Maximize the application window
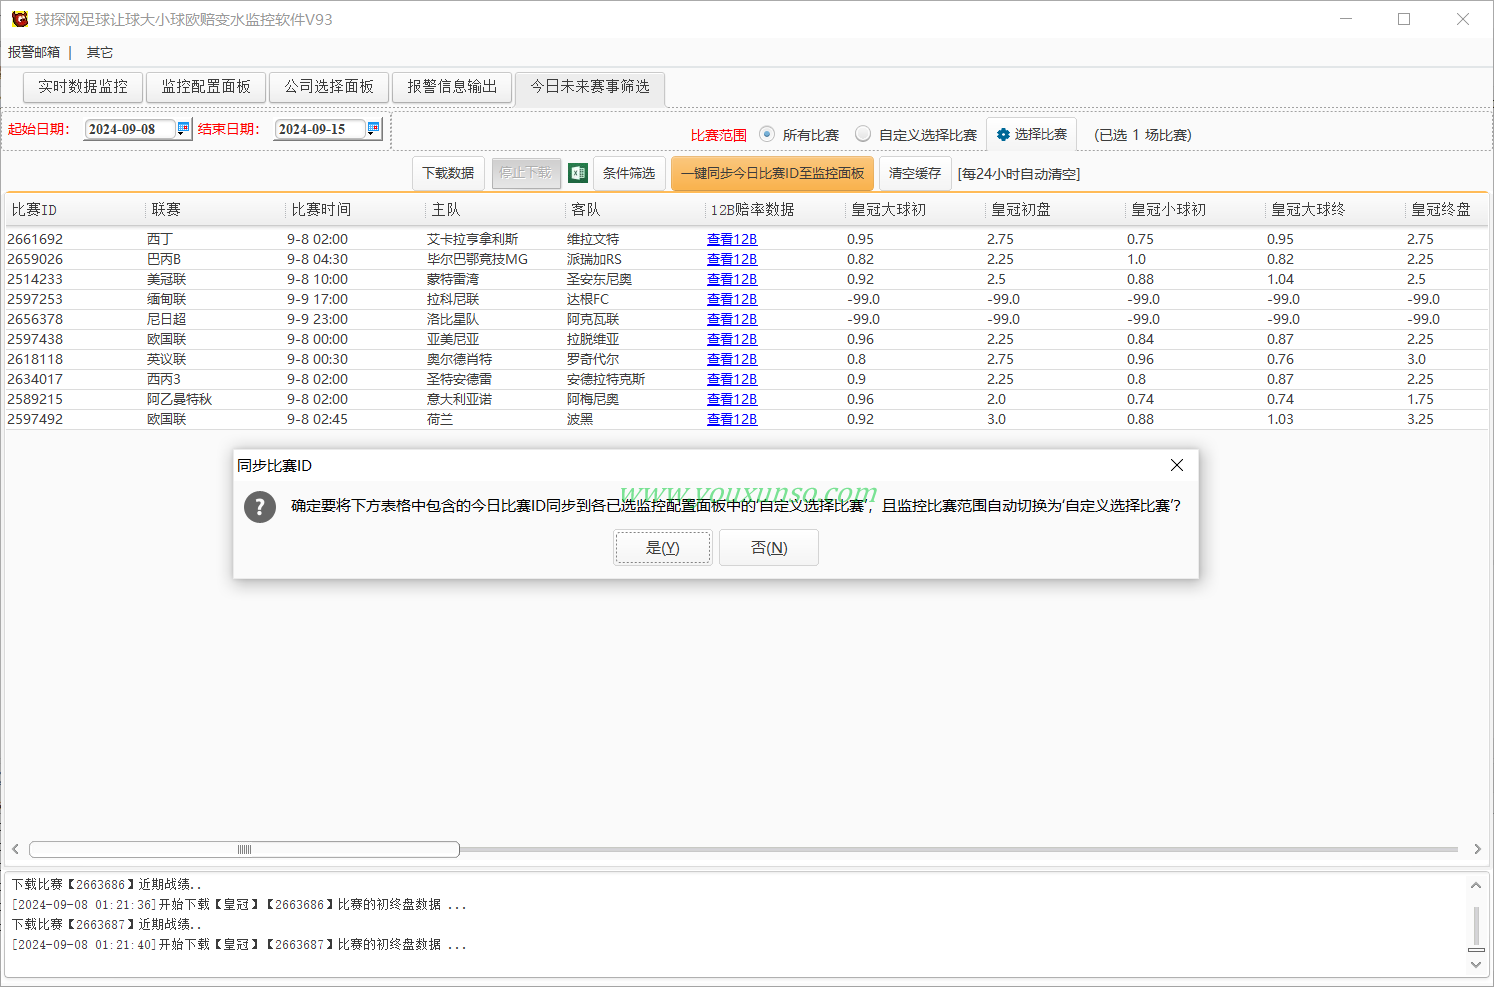 coord(1404,19)
